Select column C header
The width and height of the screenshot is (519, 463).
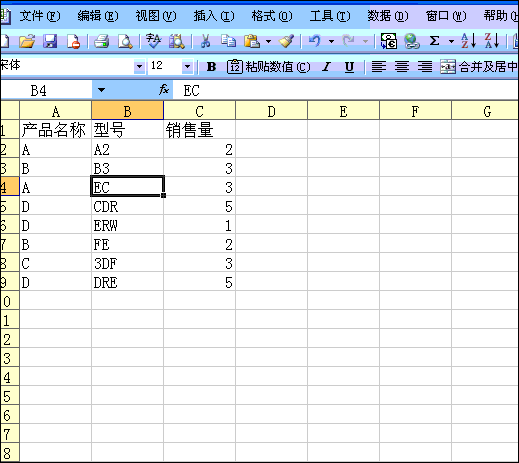pyautogui.click(x=199, y=111)
